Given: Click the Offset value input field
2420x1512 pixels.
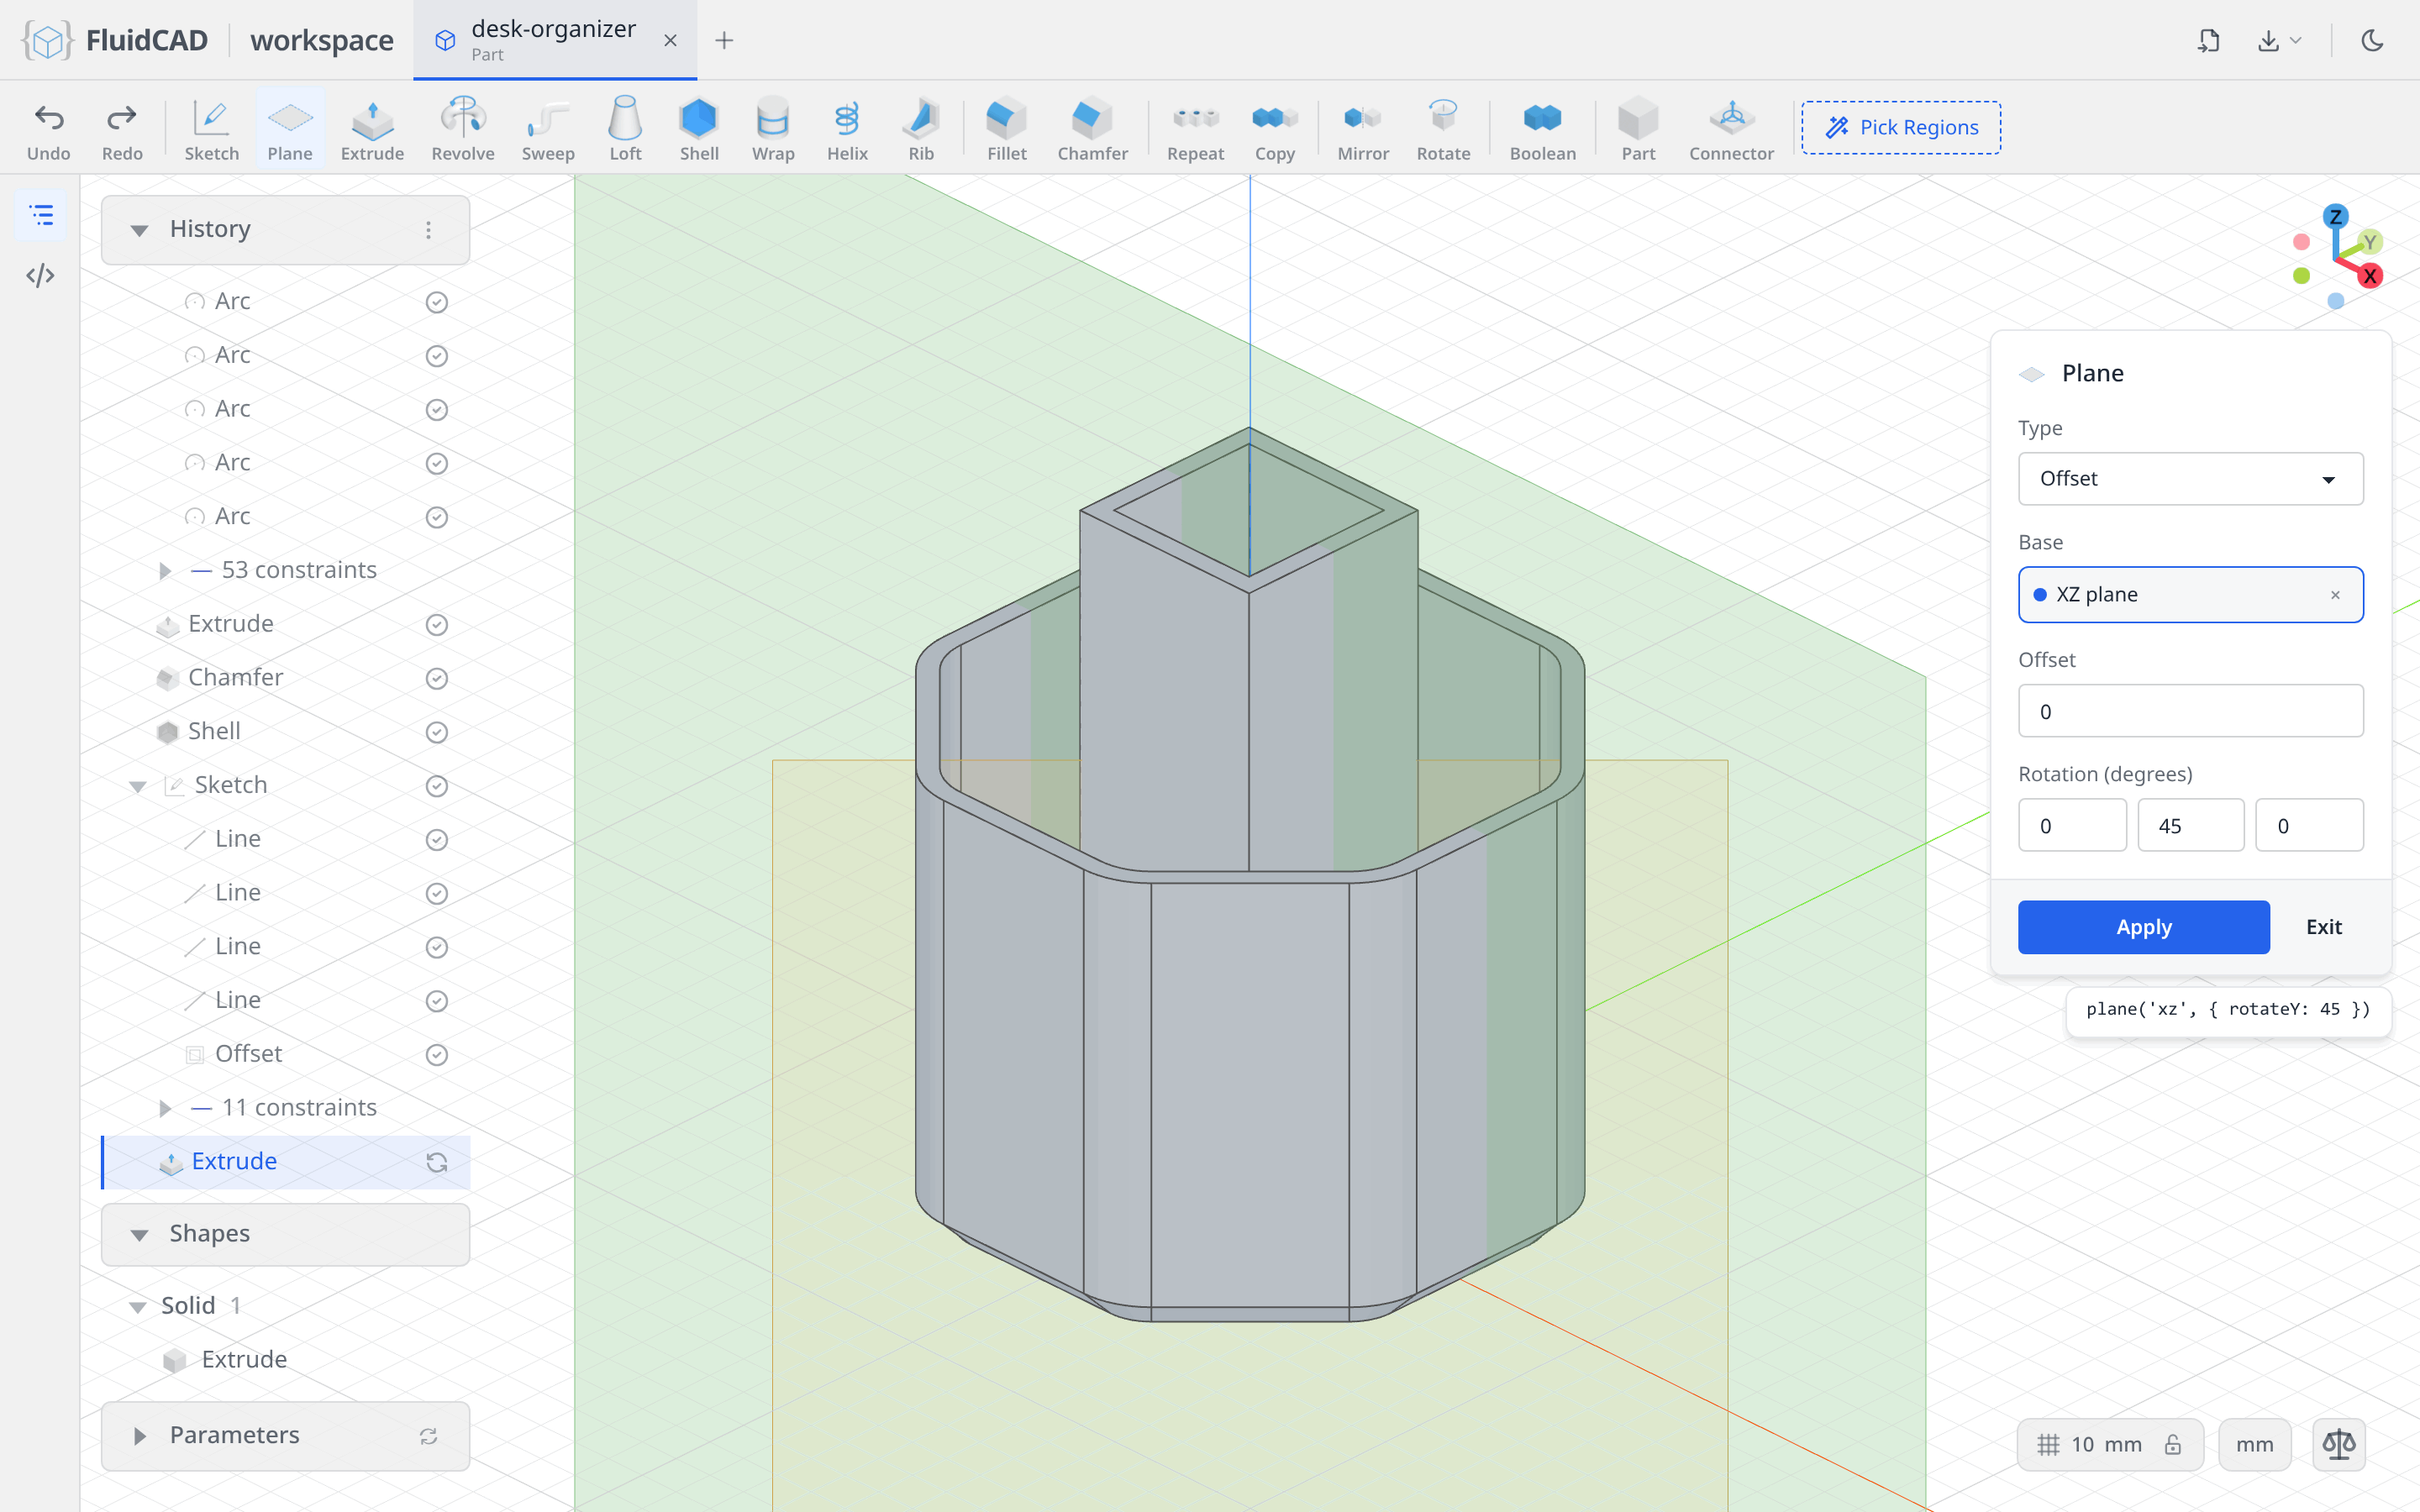Looking at the screenshot, I should tap(2190, 711).
